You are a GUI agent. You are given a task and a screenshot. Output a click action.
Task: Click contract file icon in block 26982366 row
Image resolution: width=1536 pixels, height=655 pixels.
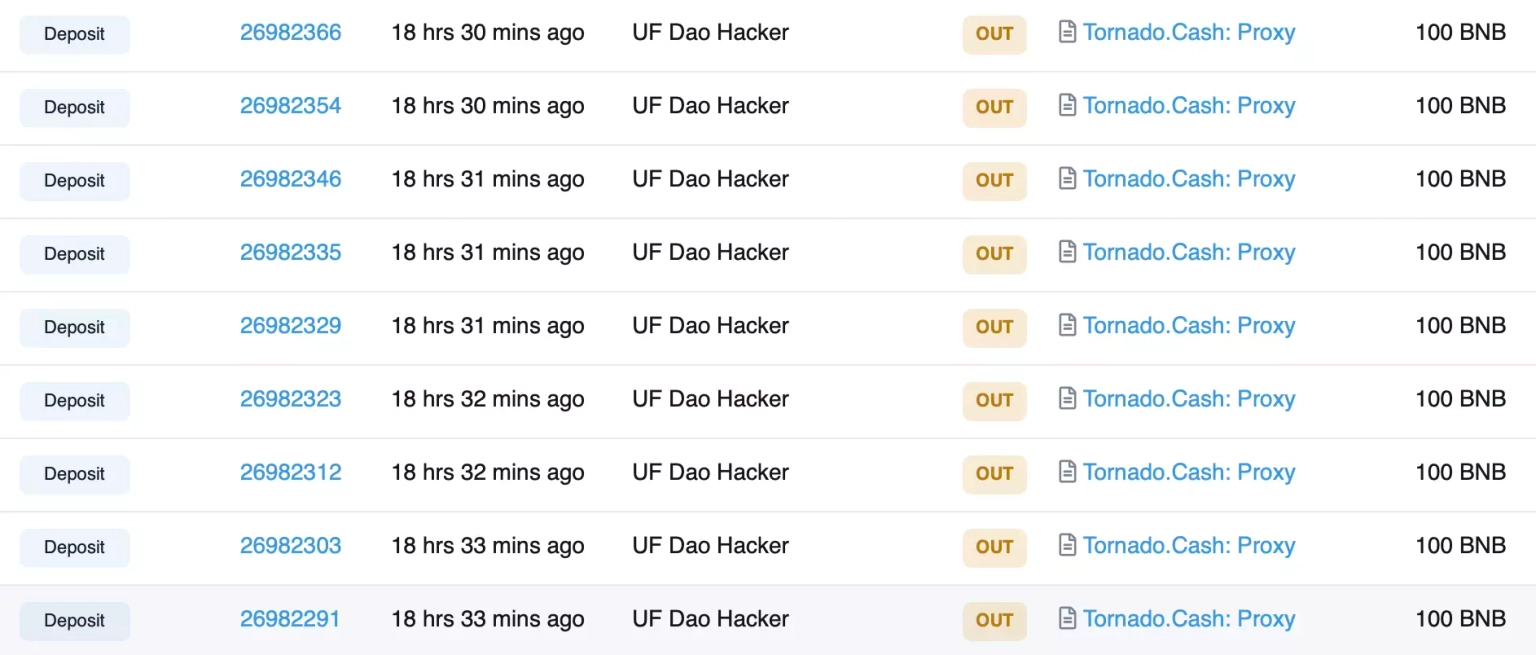(x=1067, y=32)
